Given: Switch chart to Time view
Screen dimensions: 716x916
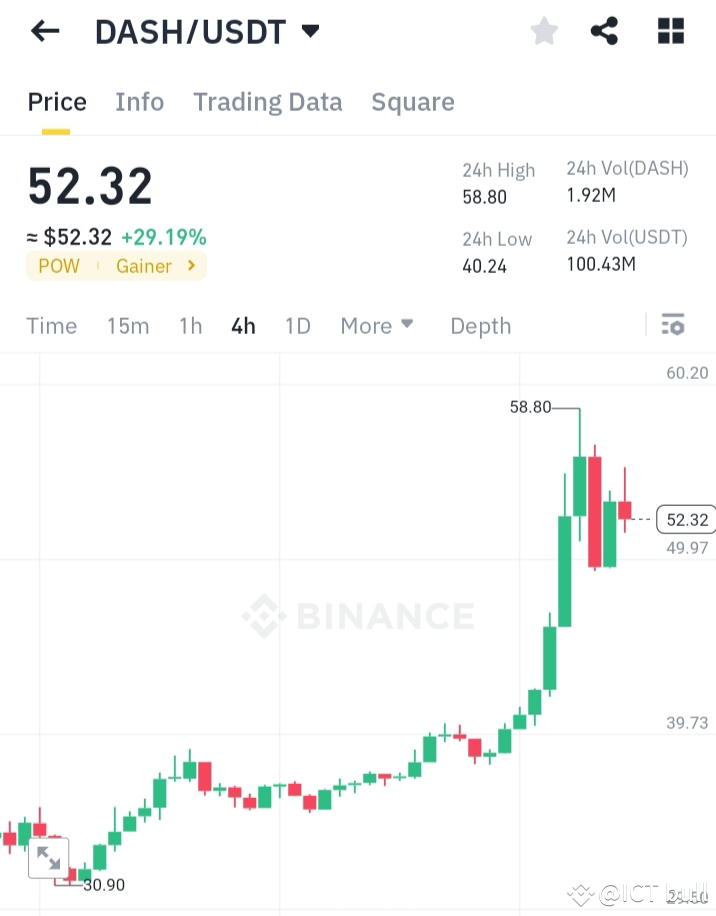Looking at the screenshot, I should [51, 326].
